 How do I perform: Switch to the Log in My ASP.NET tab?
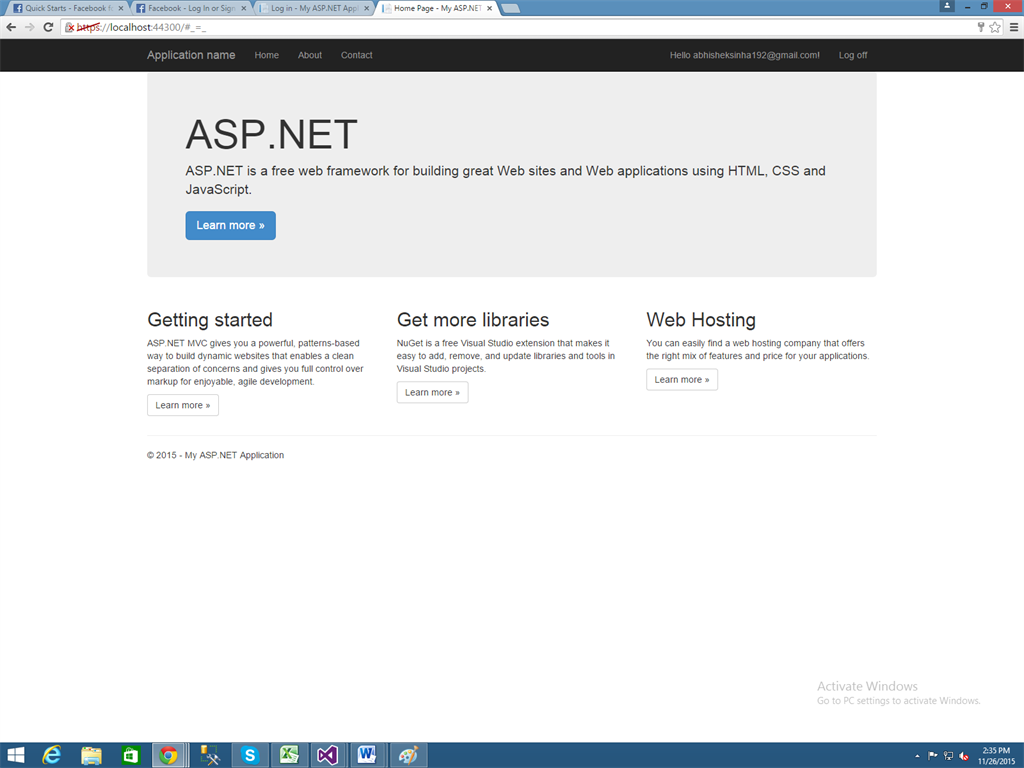(314, 8)
